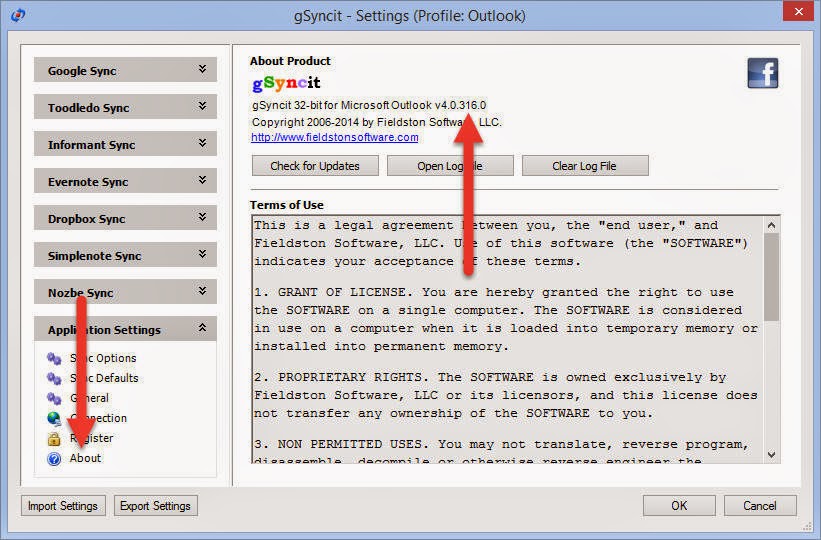Select Sync Defaults in Application Settings
The width and height of the screenshot is (821, 540).
(x=104, y=378)
